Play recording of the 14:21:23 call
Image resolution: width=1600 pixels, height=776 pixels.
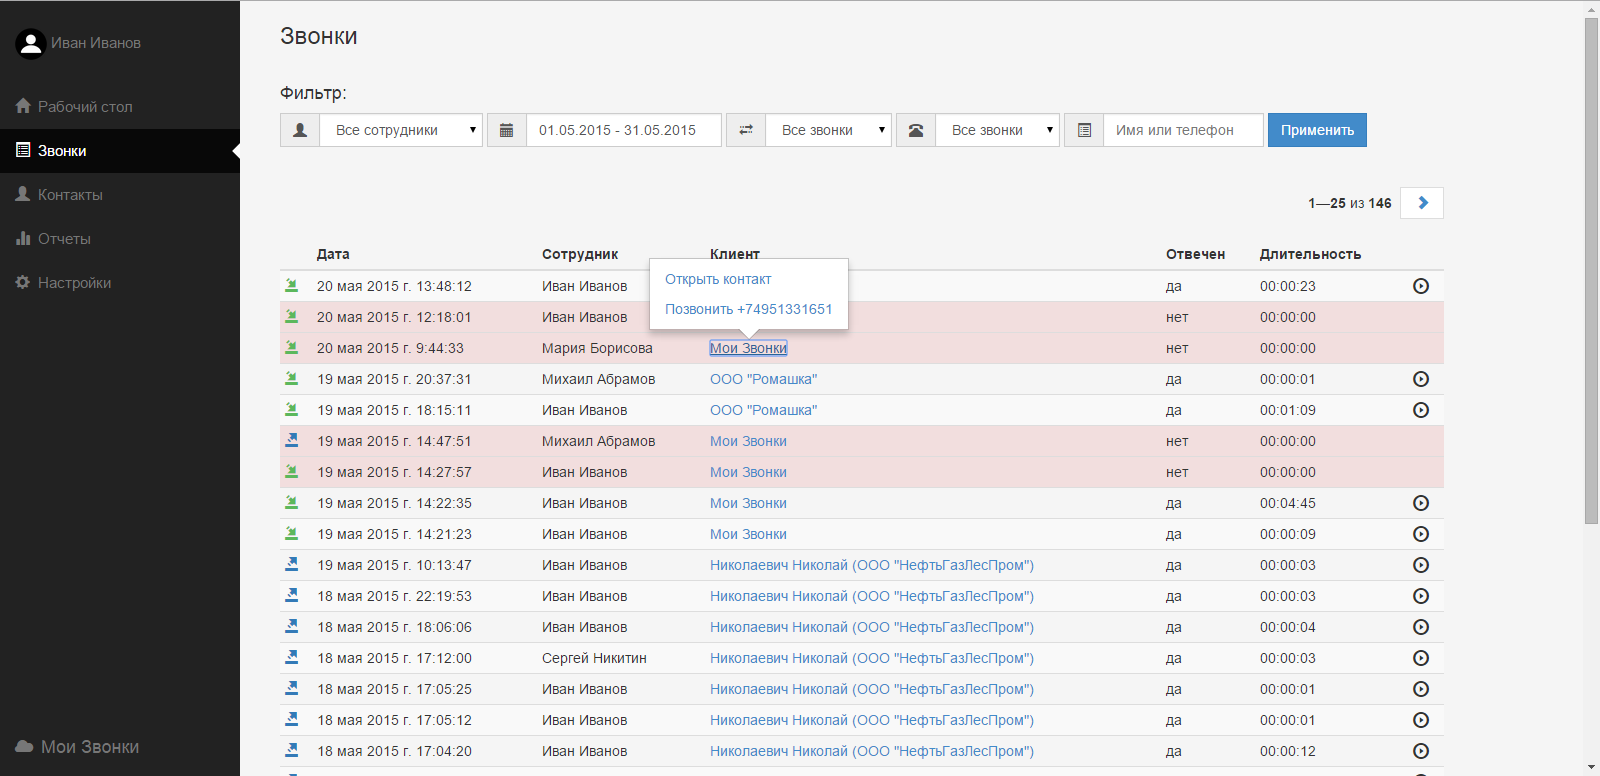pyautogui.click(x=1421, y=534)
